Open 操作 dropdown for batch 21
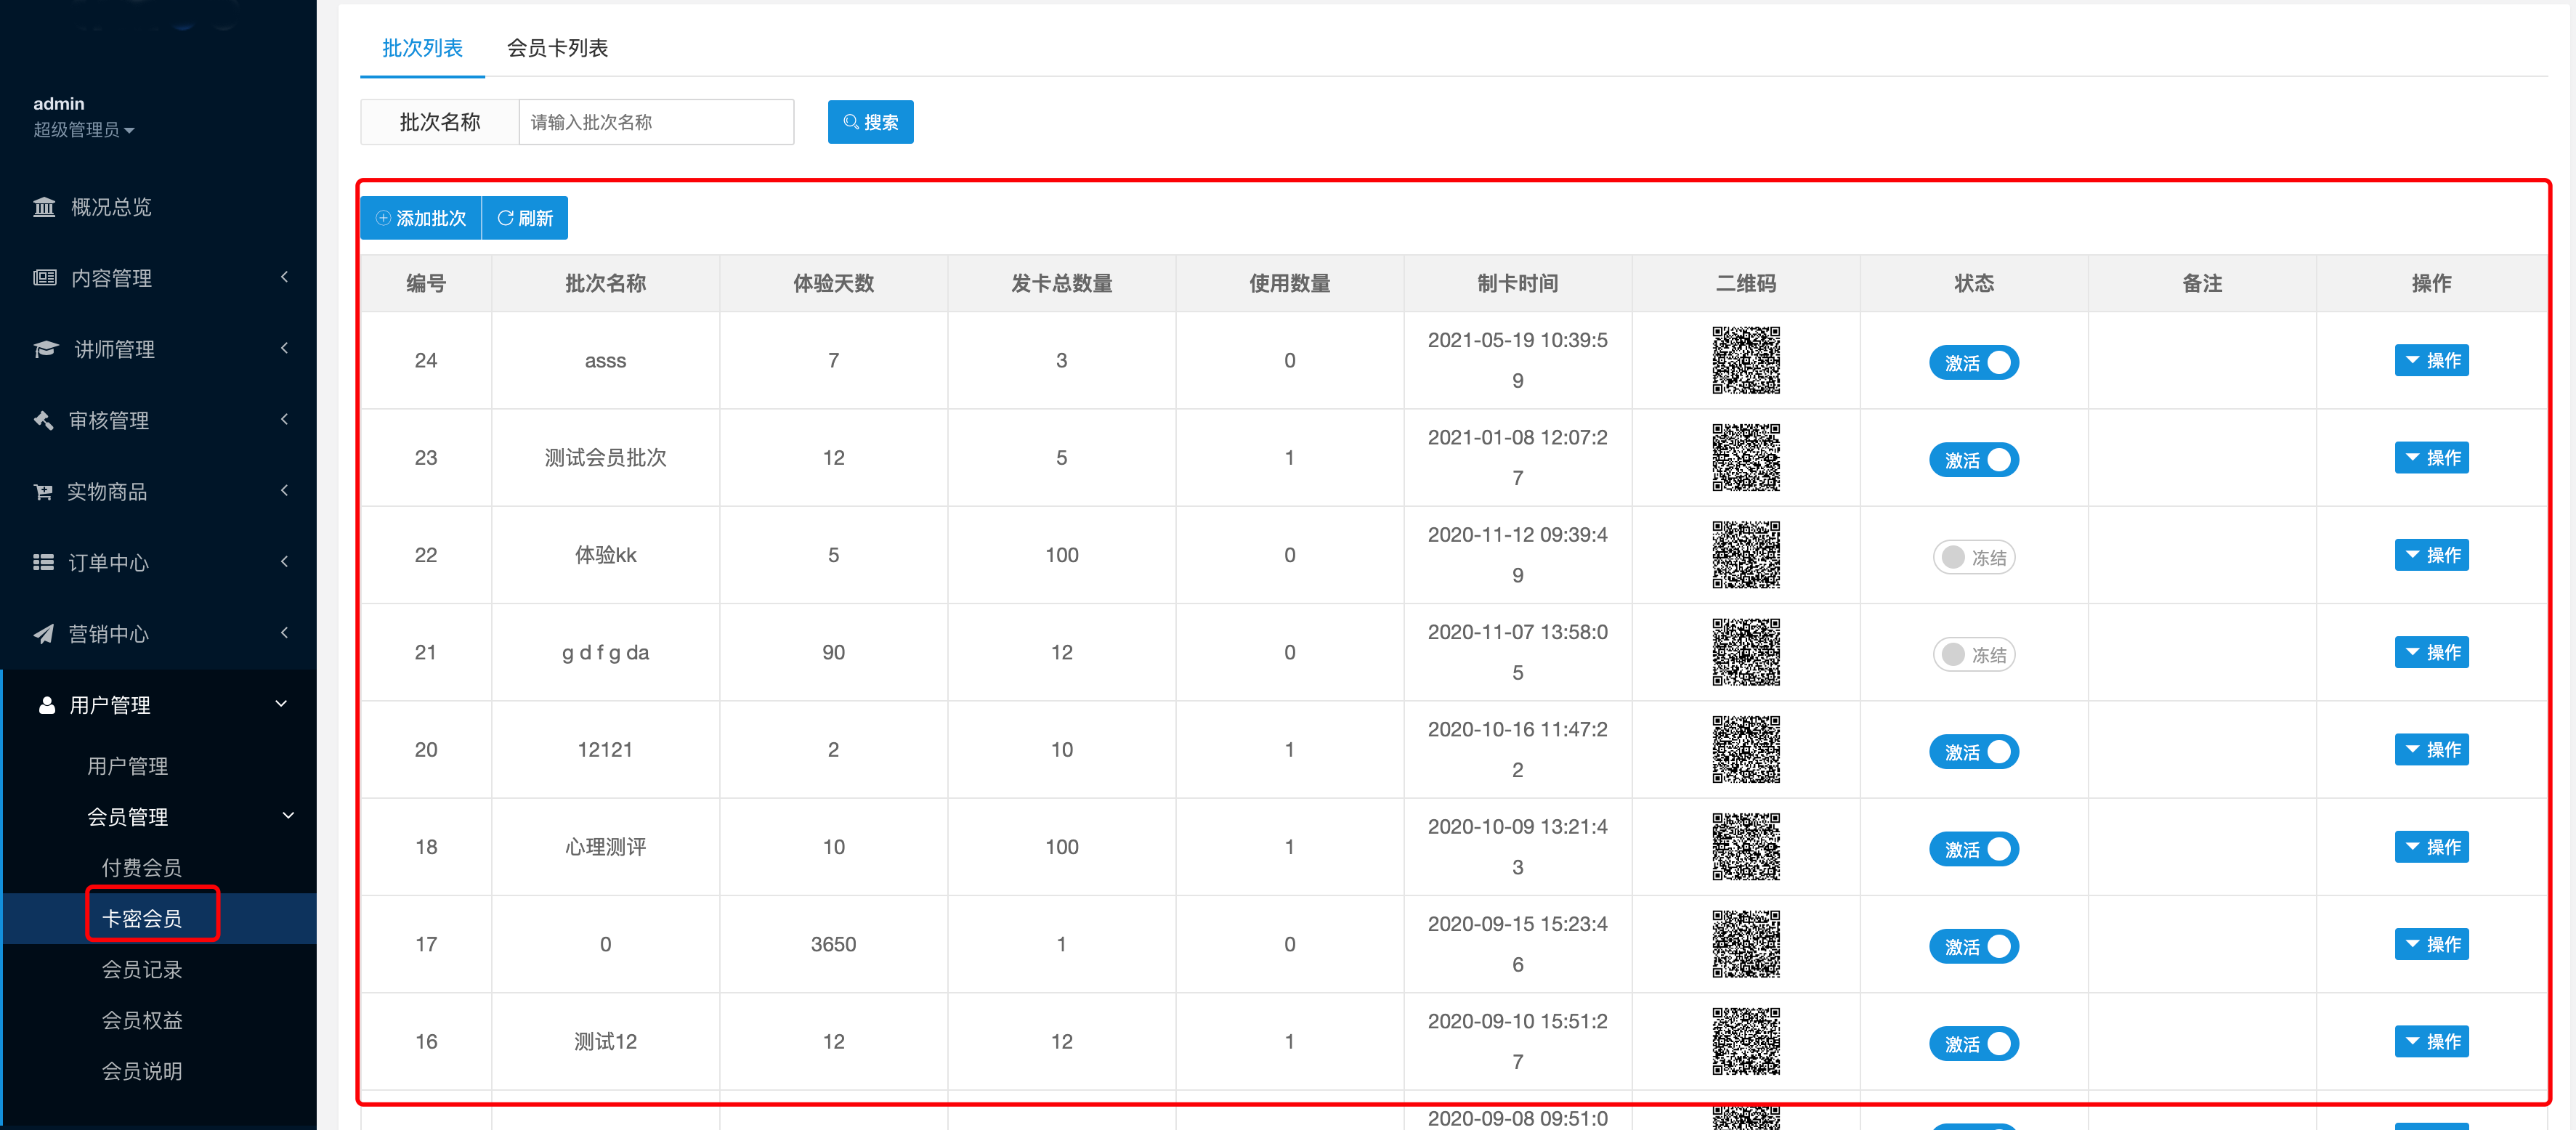Image resolution: width=2576 pixels, height=1130 pixels. [2431, 652]
